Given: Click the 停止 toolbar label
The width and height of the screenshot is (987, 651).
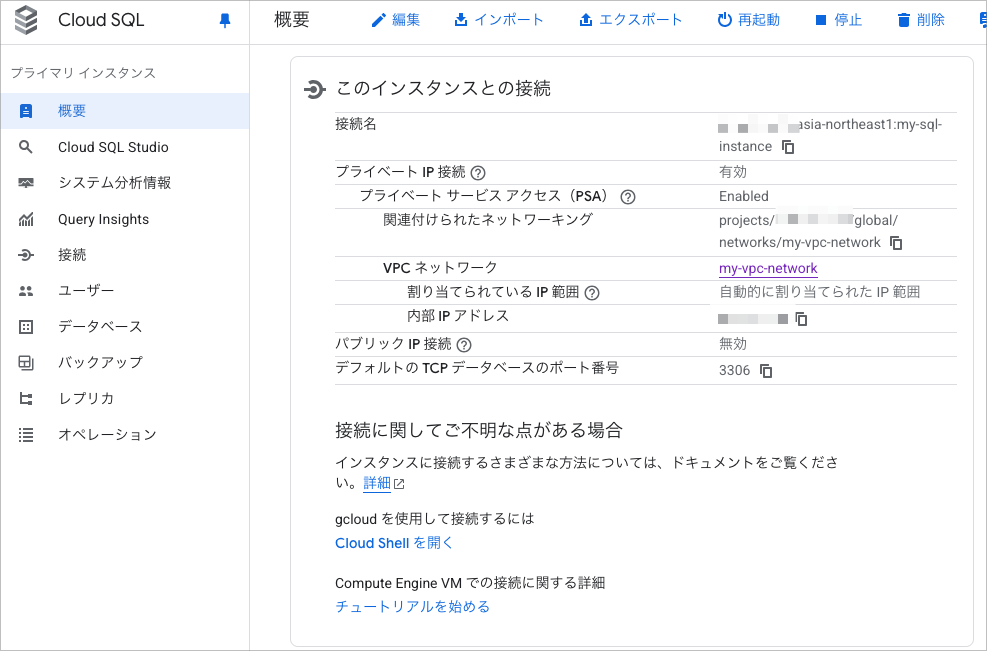Looking at the screenshot, I should (x=848, y=20).
